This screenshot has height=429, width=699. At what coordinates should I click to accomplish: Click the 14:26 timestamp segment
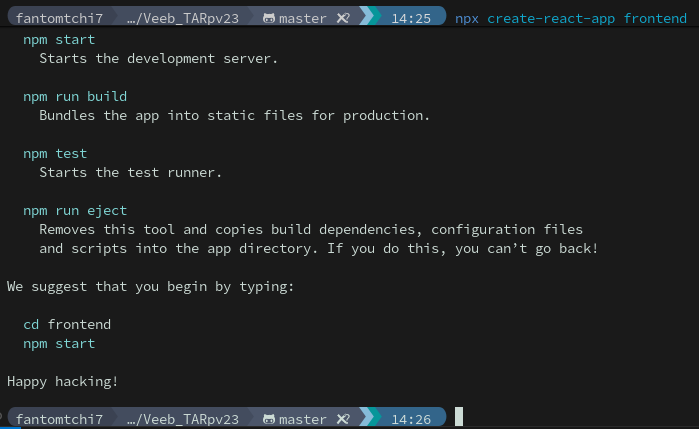[x=412, y=419]
